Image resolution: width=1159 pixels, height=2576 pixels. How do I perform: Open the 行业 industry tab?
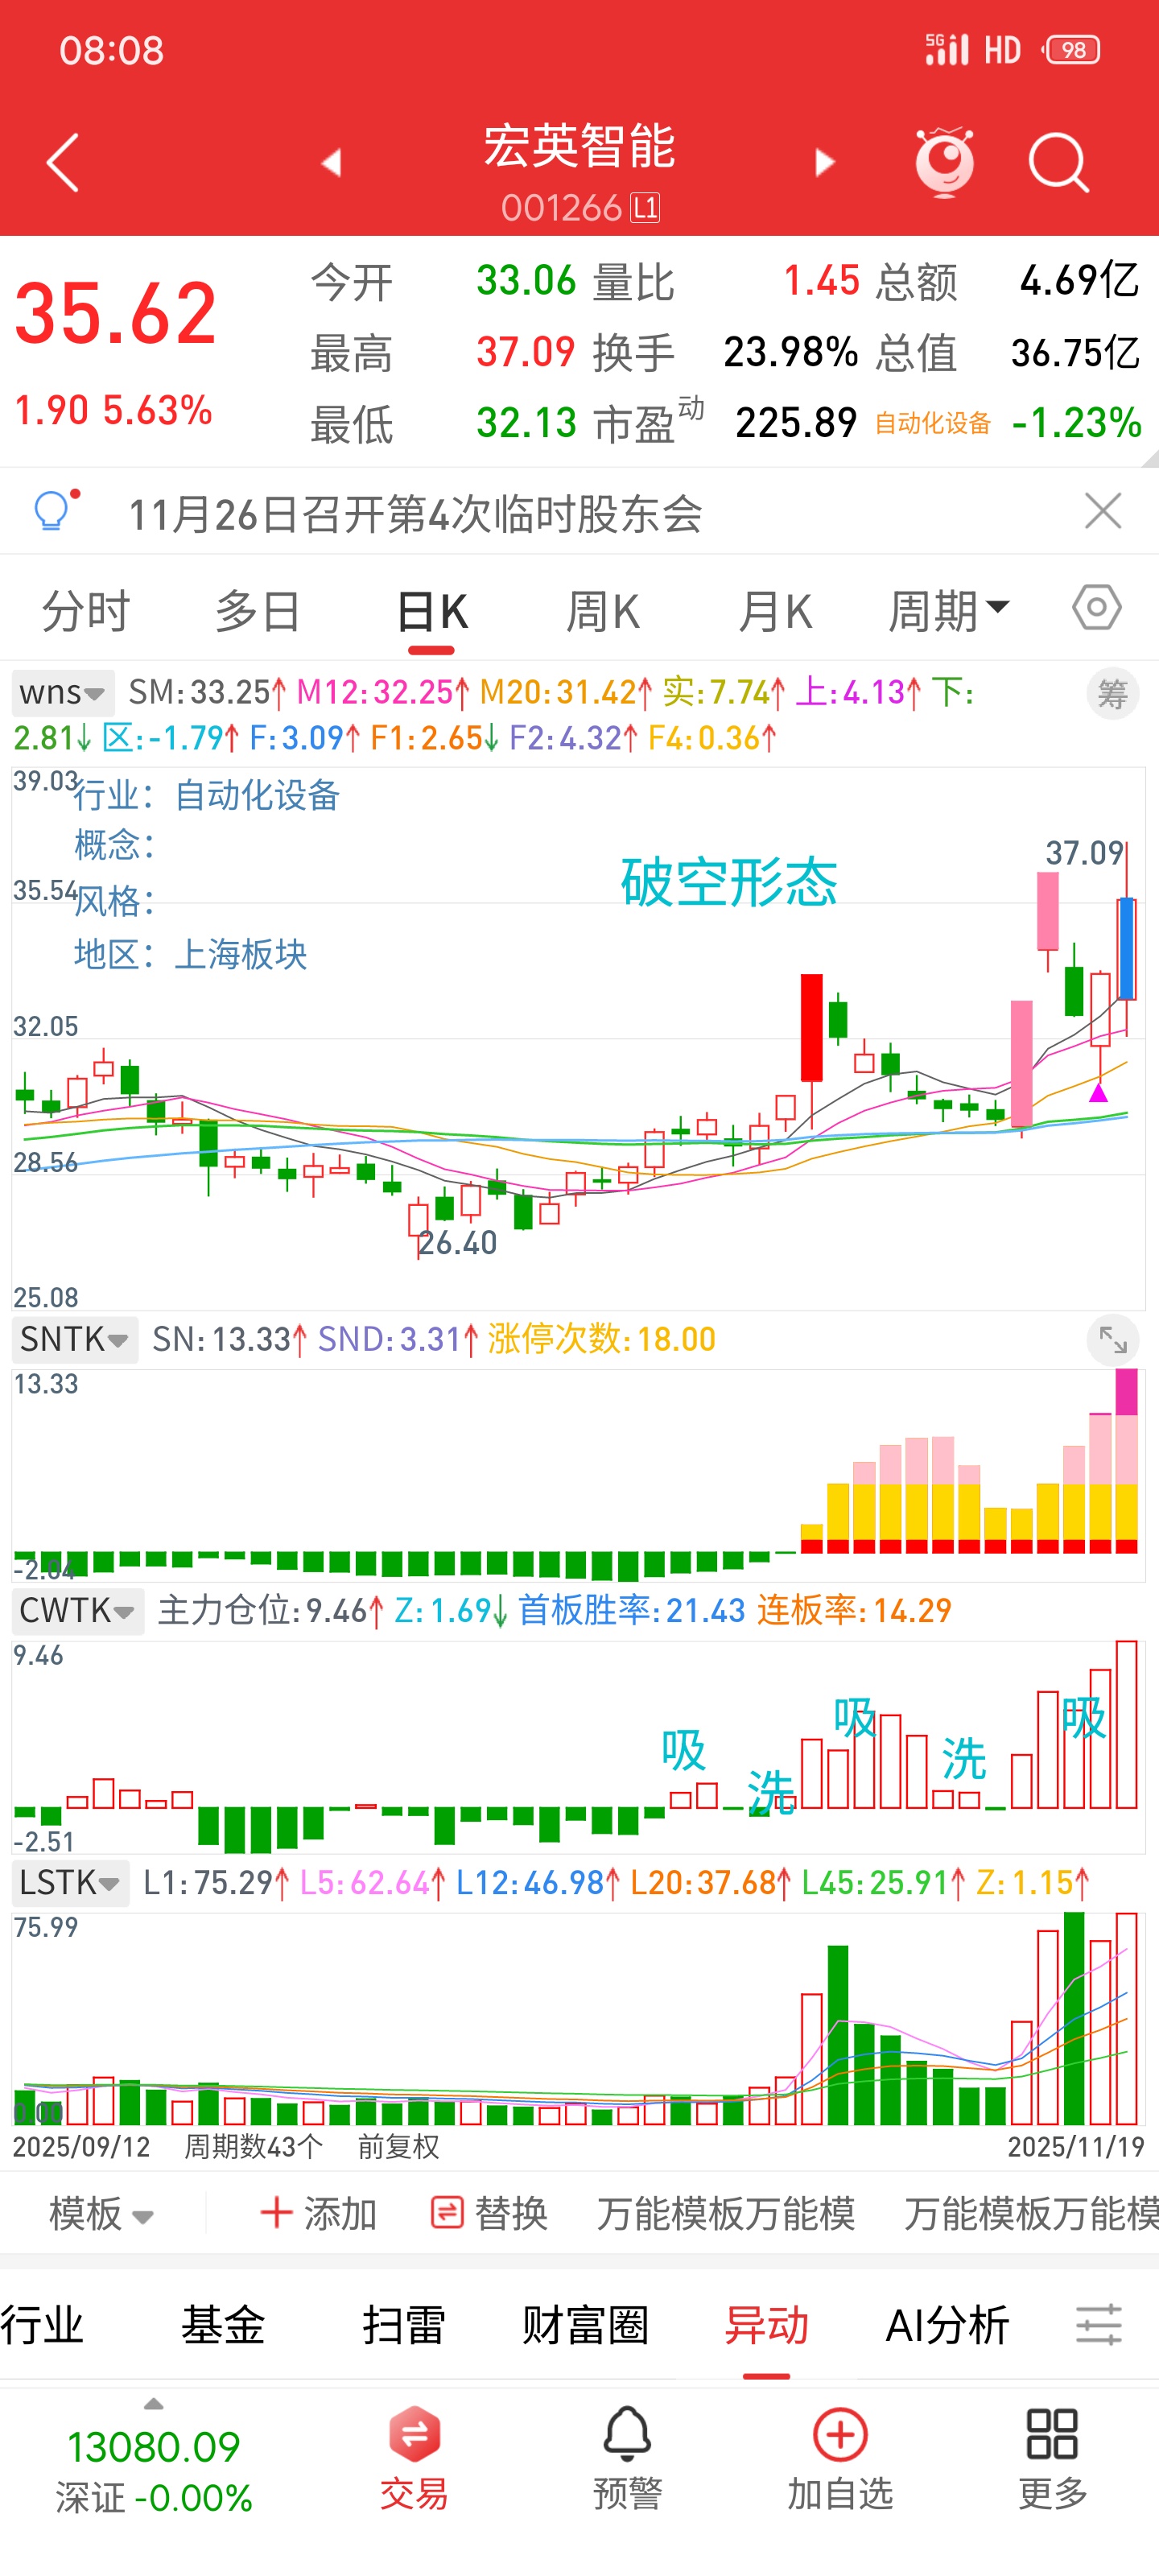coord(41,2324)
